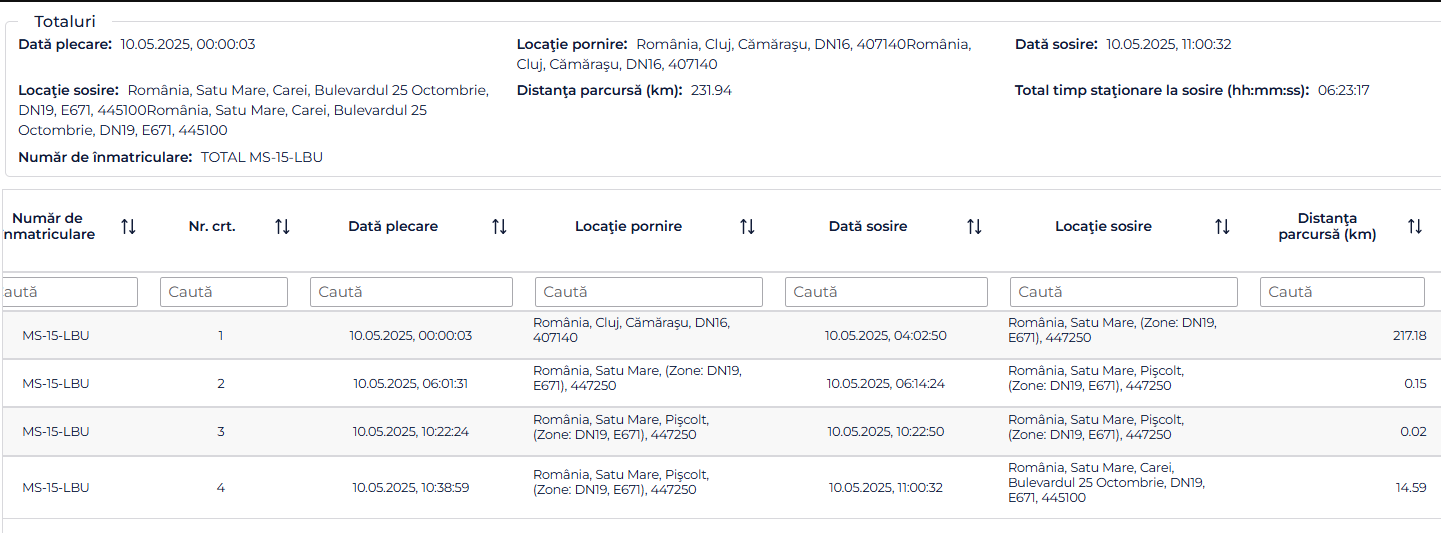
Task: Focus the Locație sosire search box
Action: tap(1124, 292)
